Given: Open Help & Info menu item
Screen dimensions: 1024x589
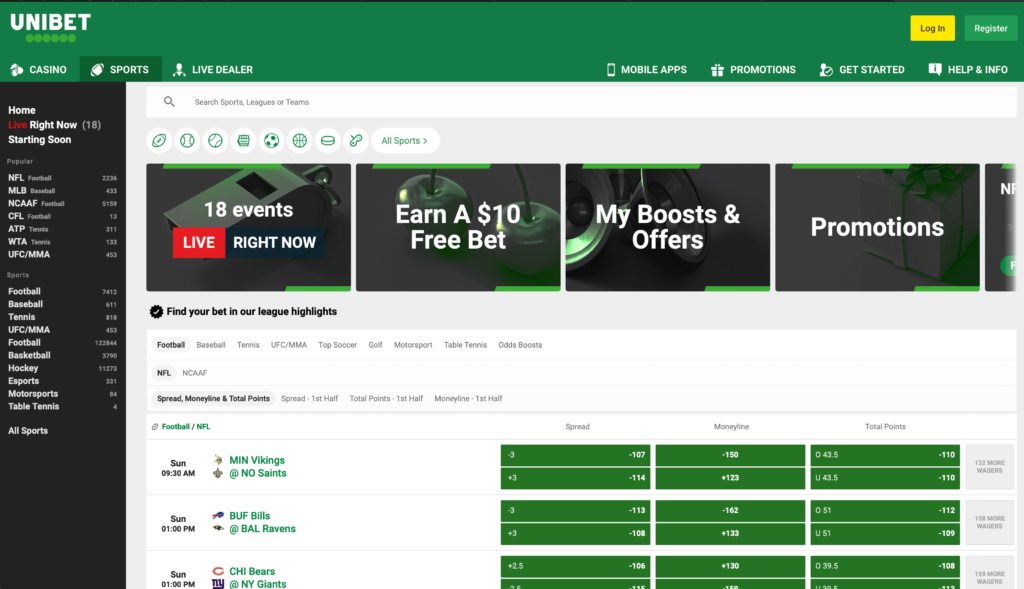Looking at the screenshot, I should [968, 69].
